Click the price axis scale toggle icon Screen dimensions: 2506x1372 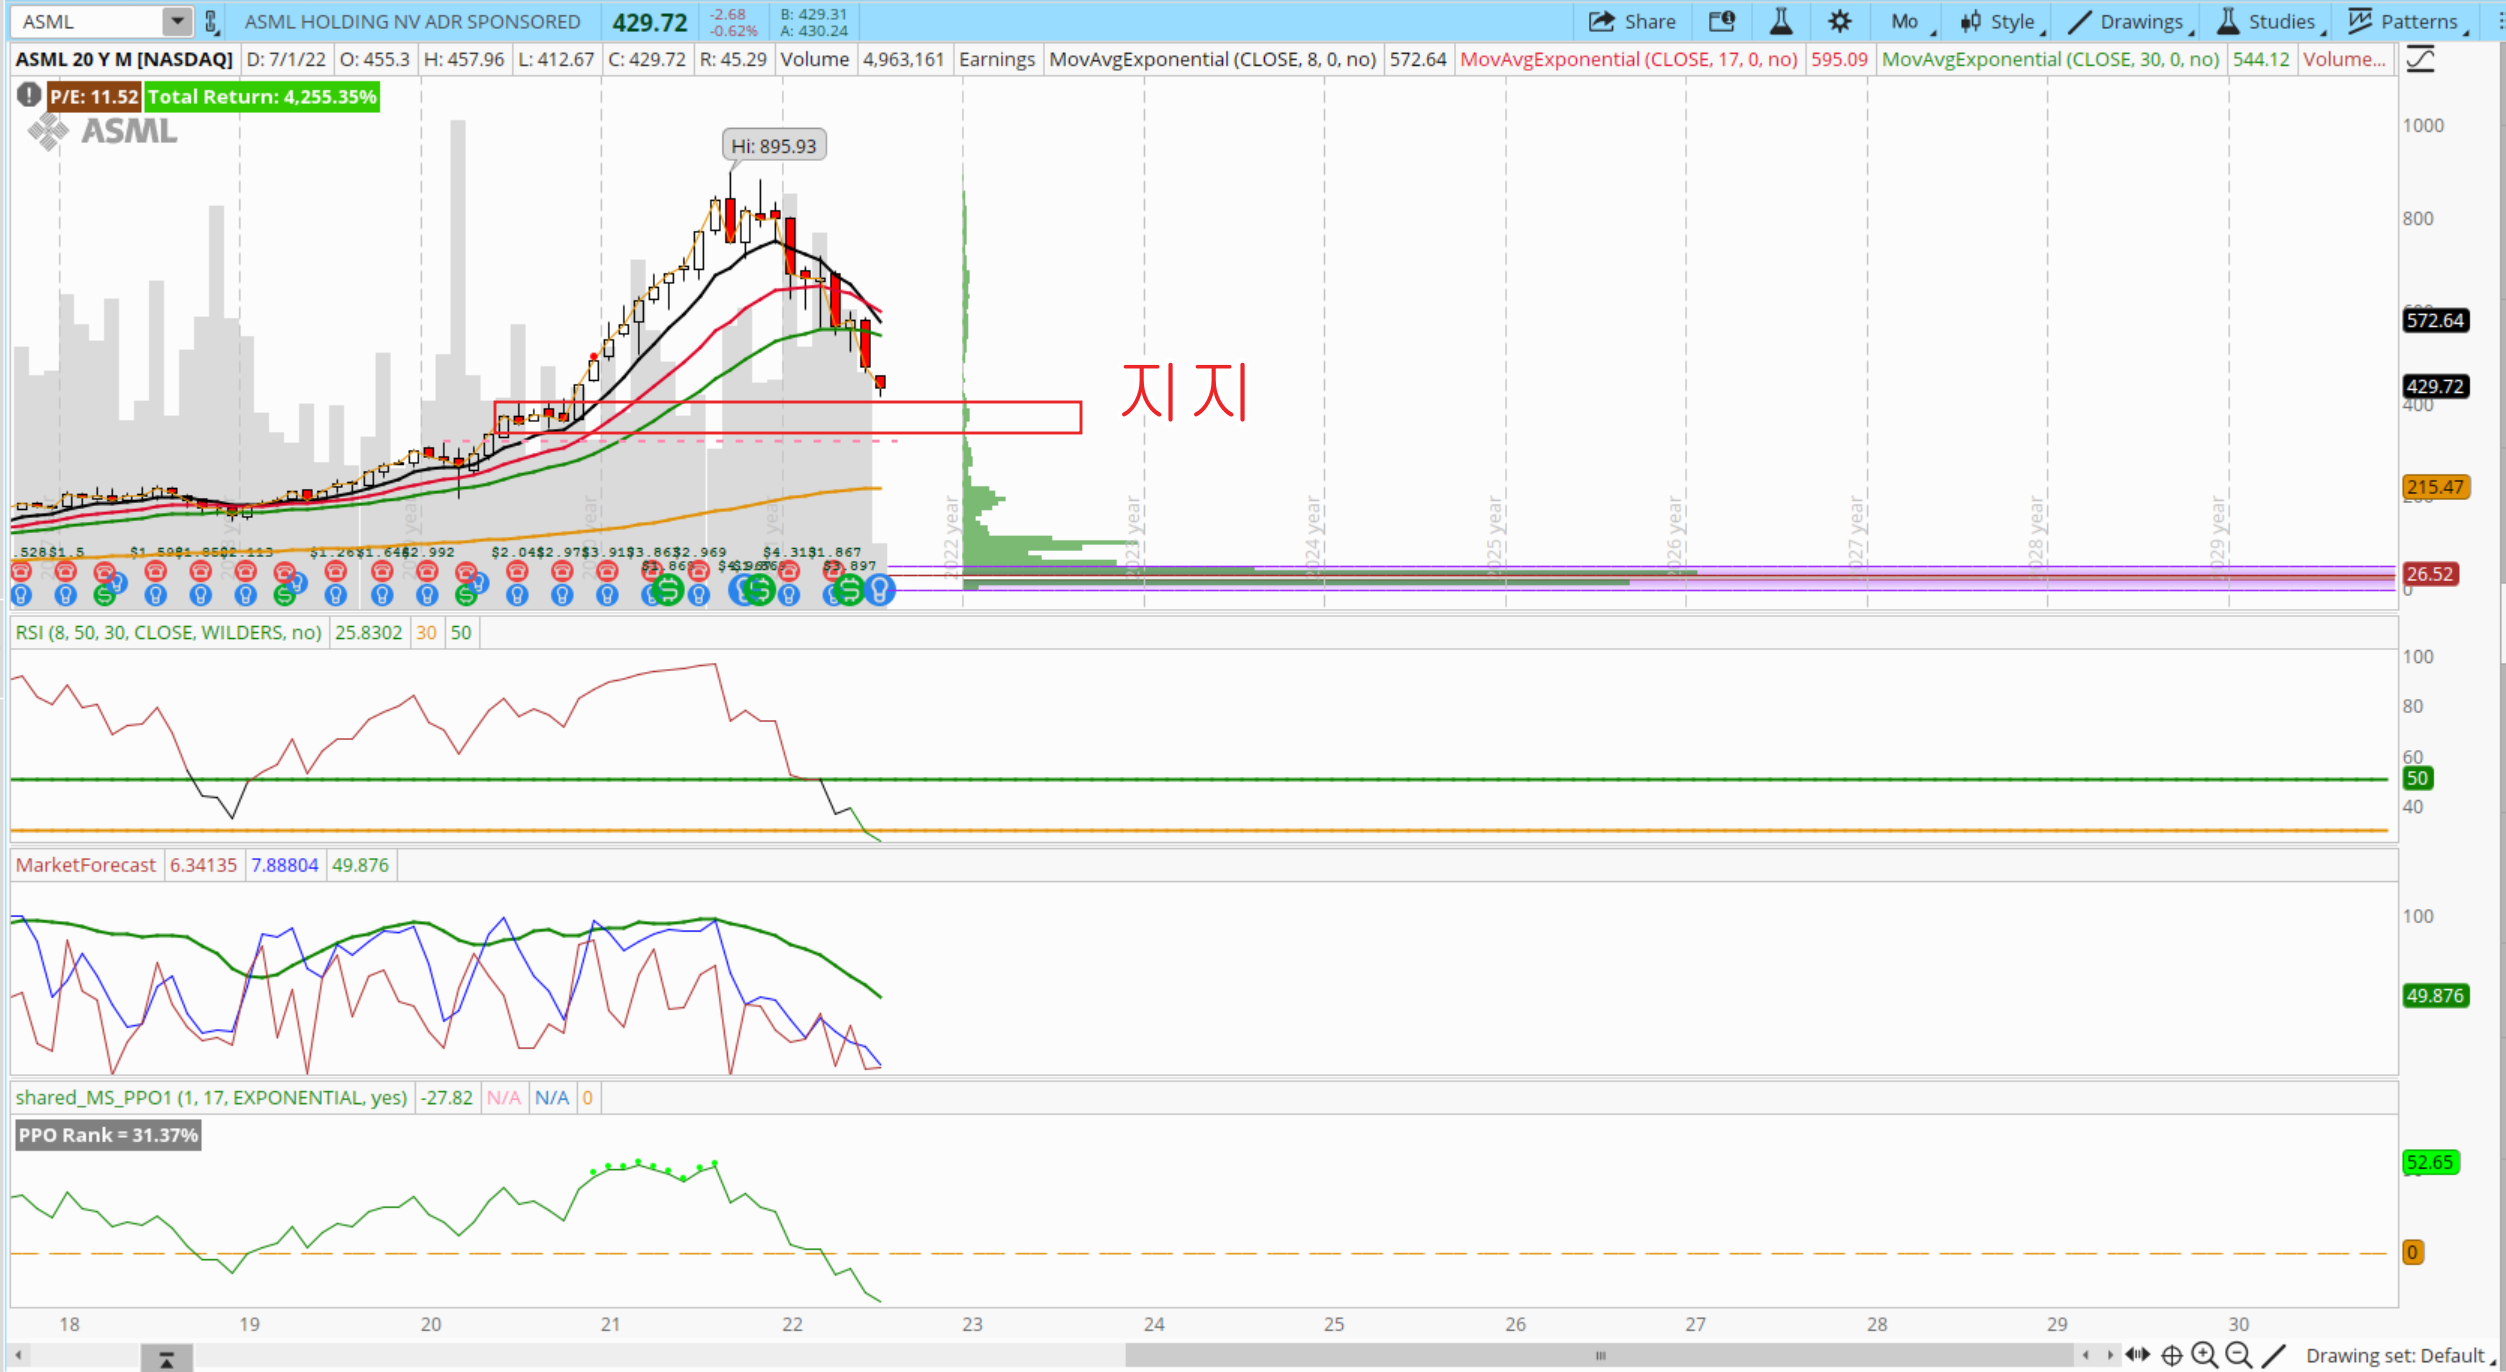coord(2420,59)
